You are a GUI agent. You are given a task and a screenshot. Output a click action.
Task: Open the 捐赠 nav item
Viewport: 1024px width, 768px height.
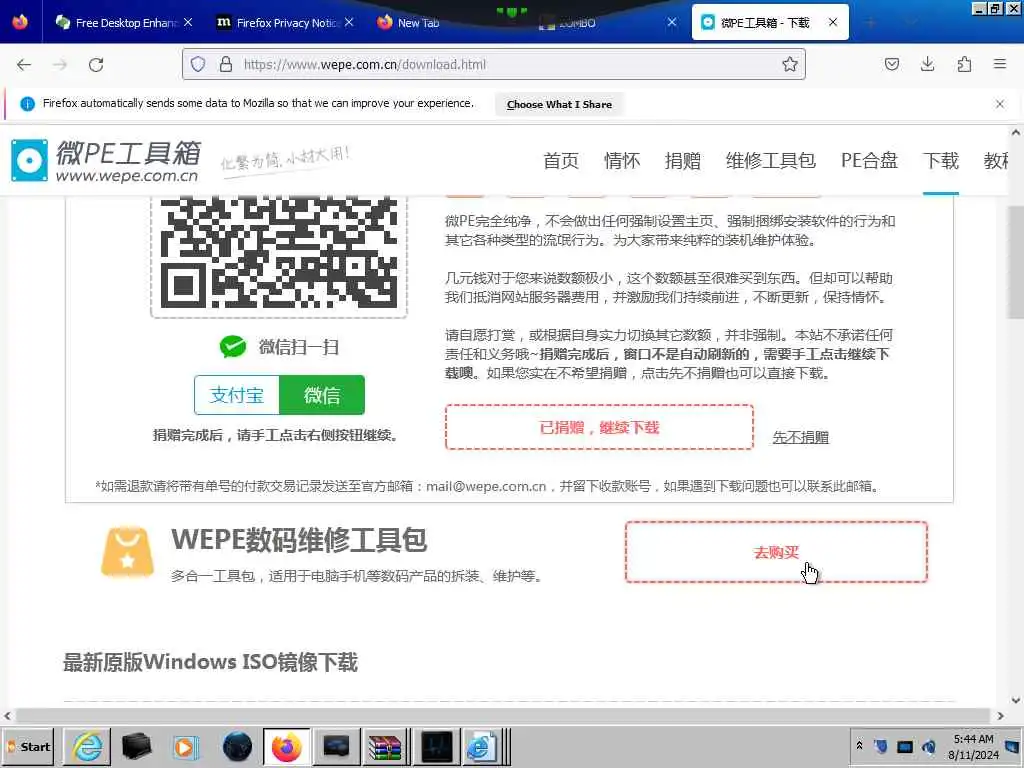point(682,161)
